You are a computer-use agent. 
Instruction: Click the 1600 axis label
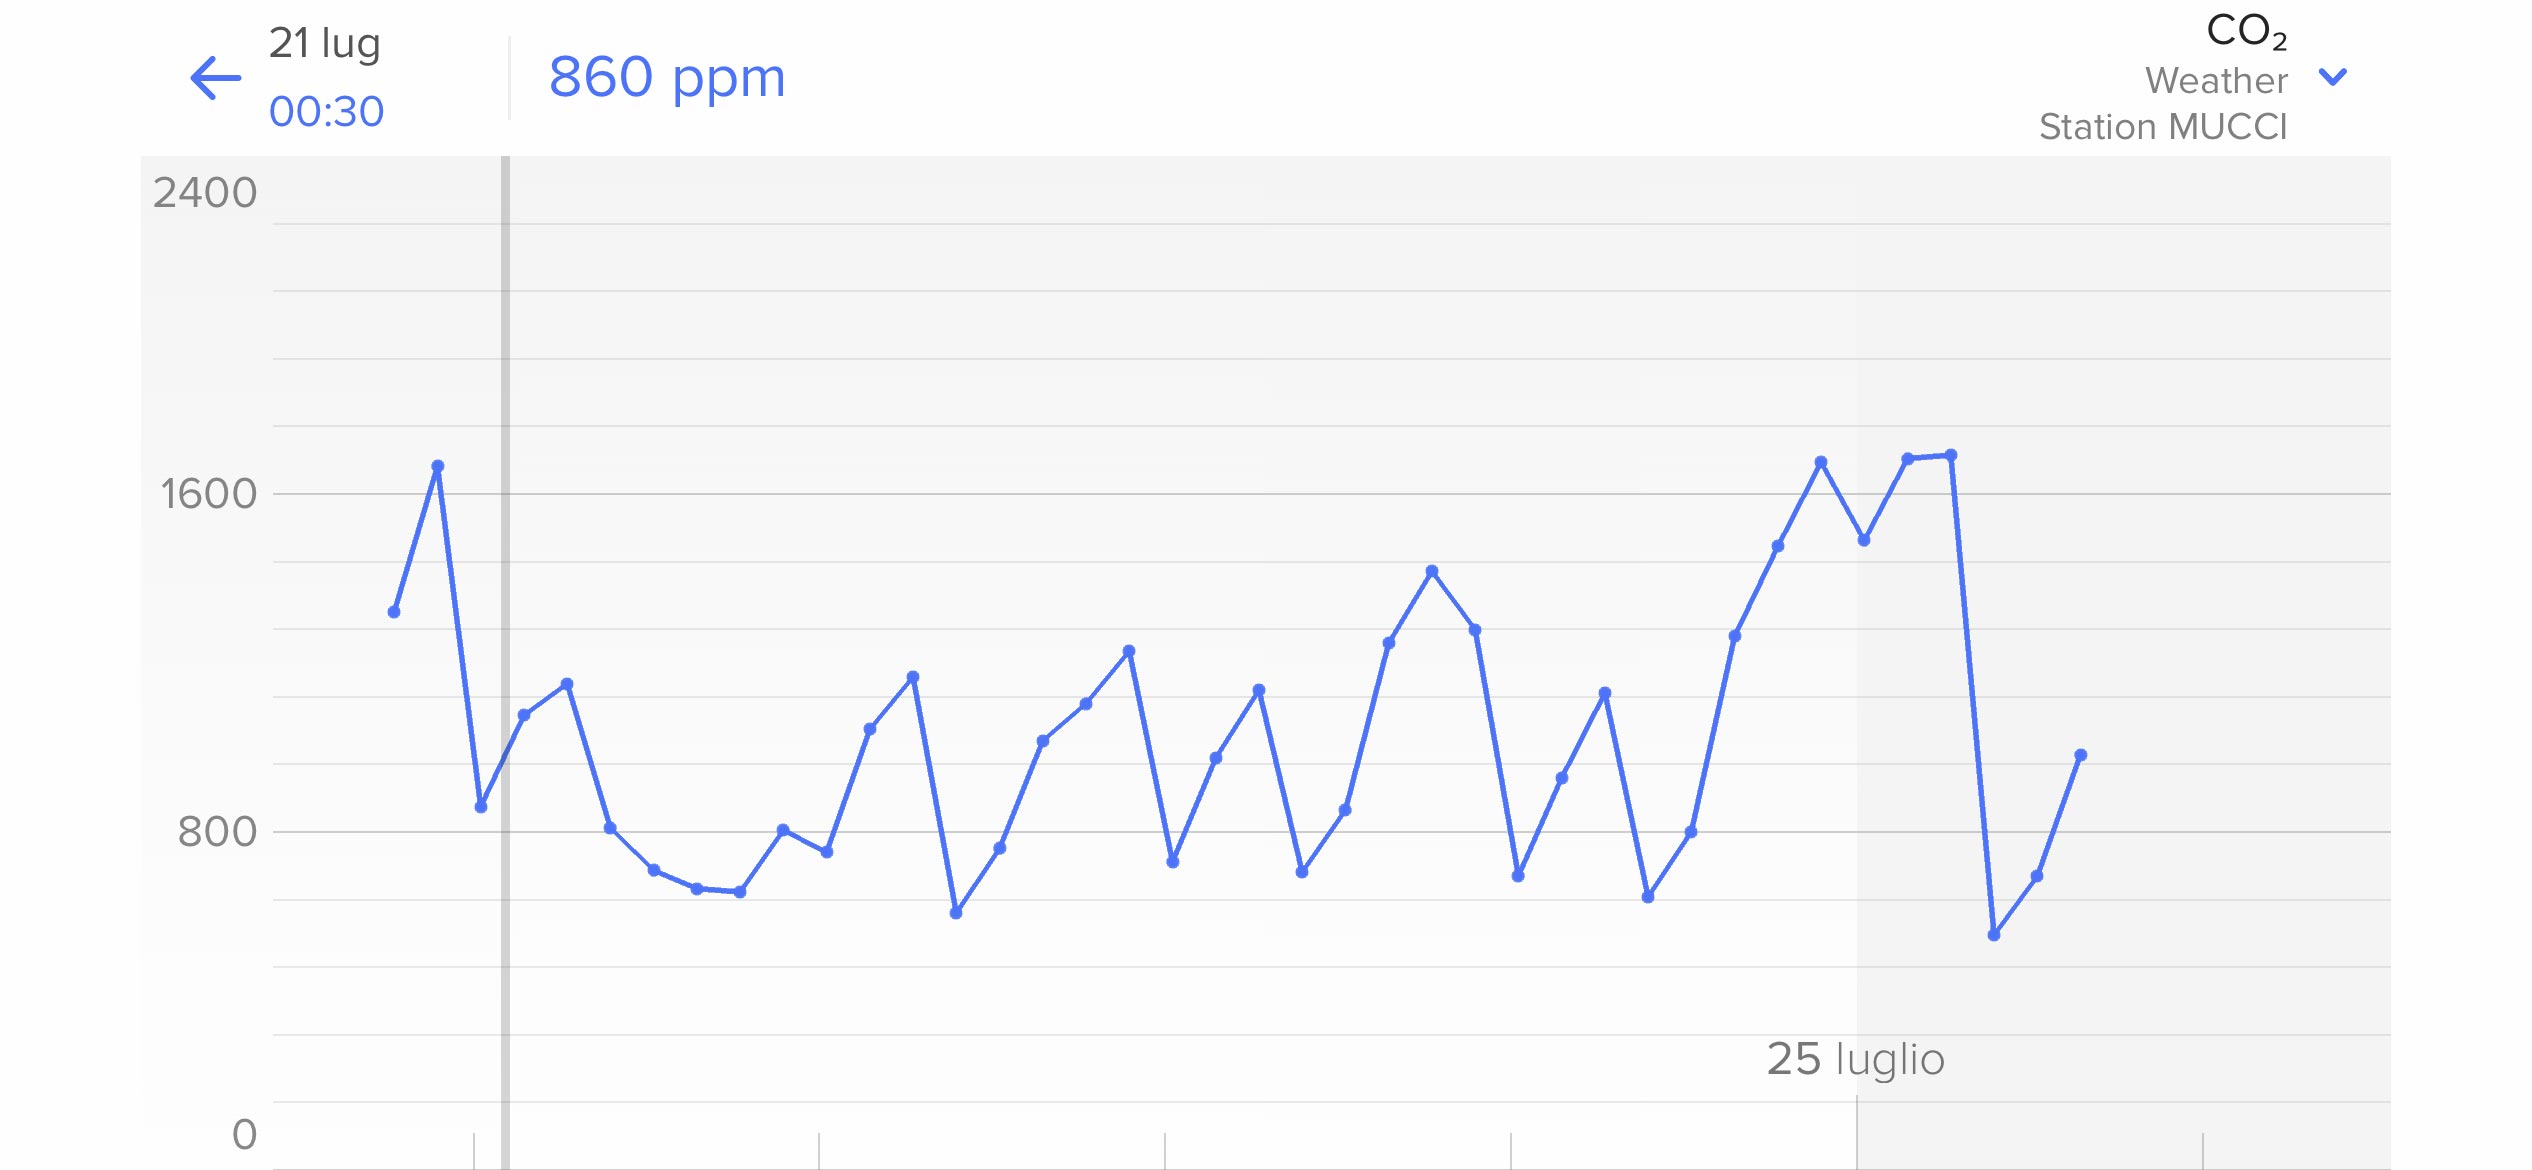pyautogui.click(x=209, y=494)
